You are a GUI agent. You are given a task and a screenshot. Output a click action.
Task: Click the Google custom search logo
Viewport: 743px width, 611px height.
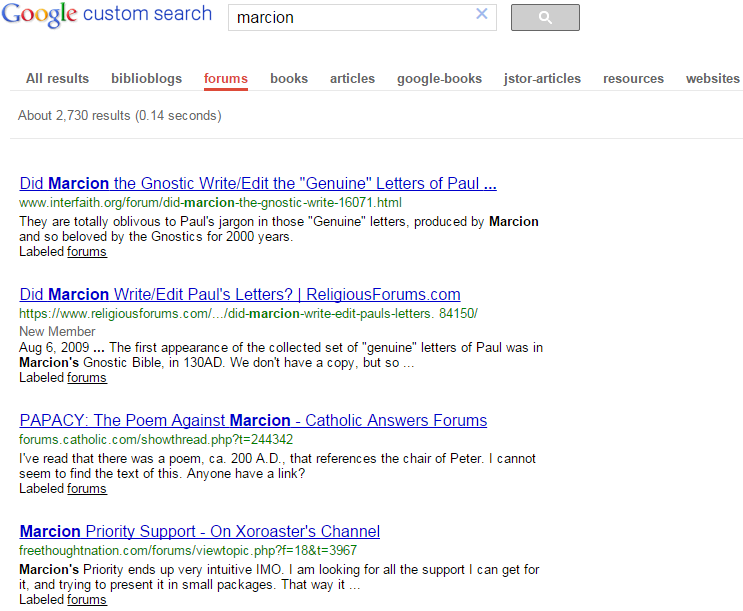[x=107, y=14]
